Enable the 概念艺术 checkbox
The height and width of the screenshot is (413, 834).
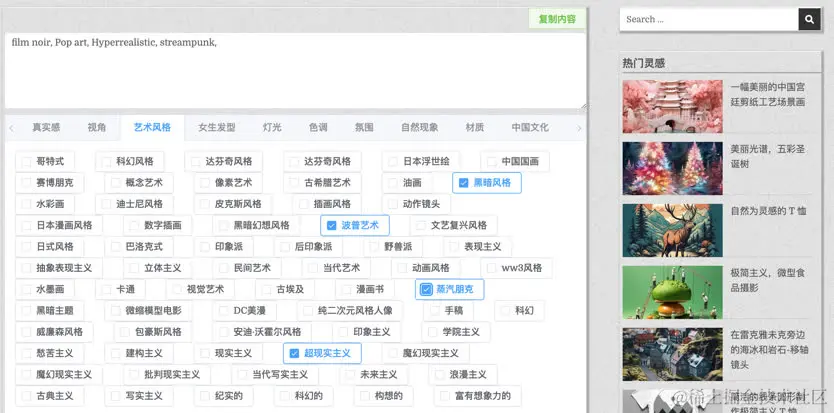pyautogui.click(x=115, y=183)
